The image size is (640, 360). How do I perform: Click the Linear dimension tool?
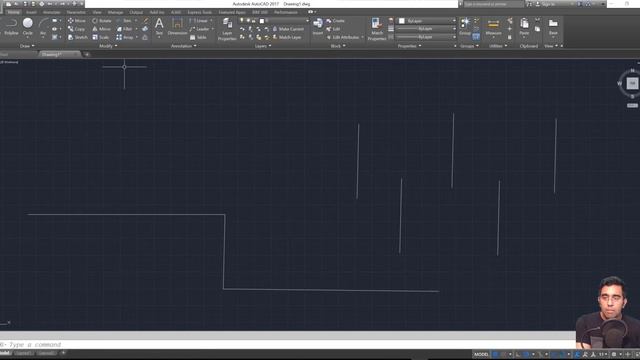click(199, 21)
